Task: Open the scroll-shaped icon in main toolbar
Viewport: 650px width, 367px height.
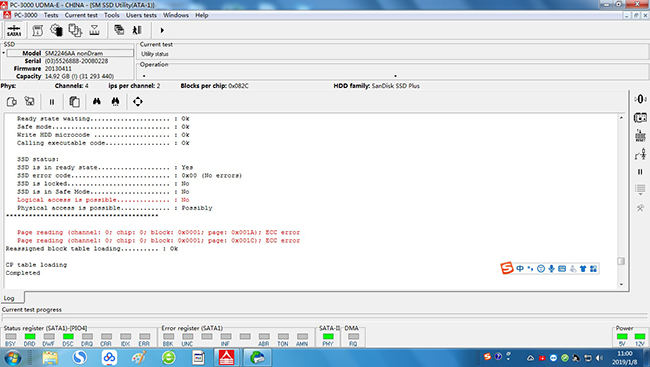Action: (x=38, y=30)
